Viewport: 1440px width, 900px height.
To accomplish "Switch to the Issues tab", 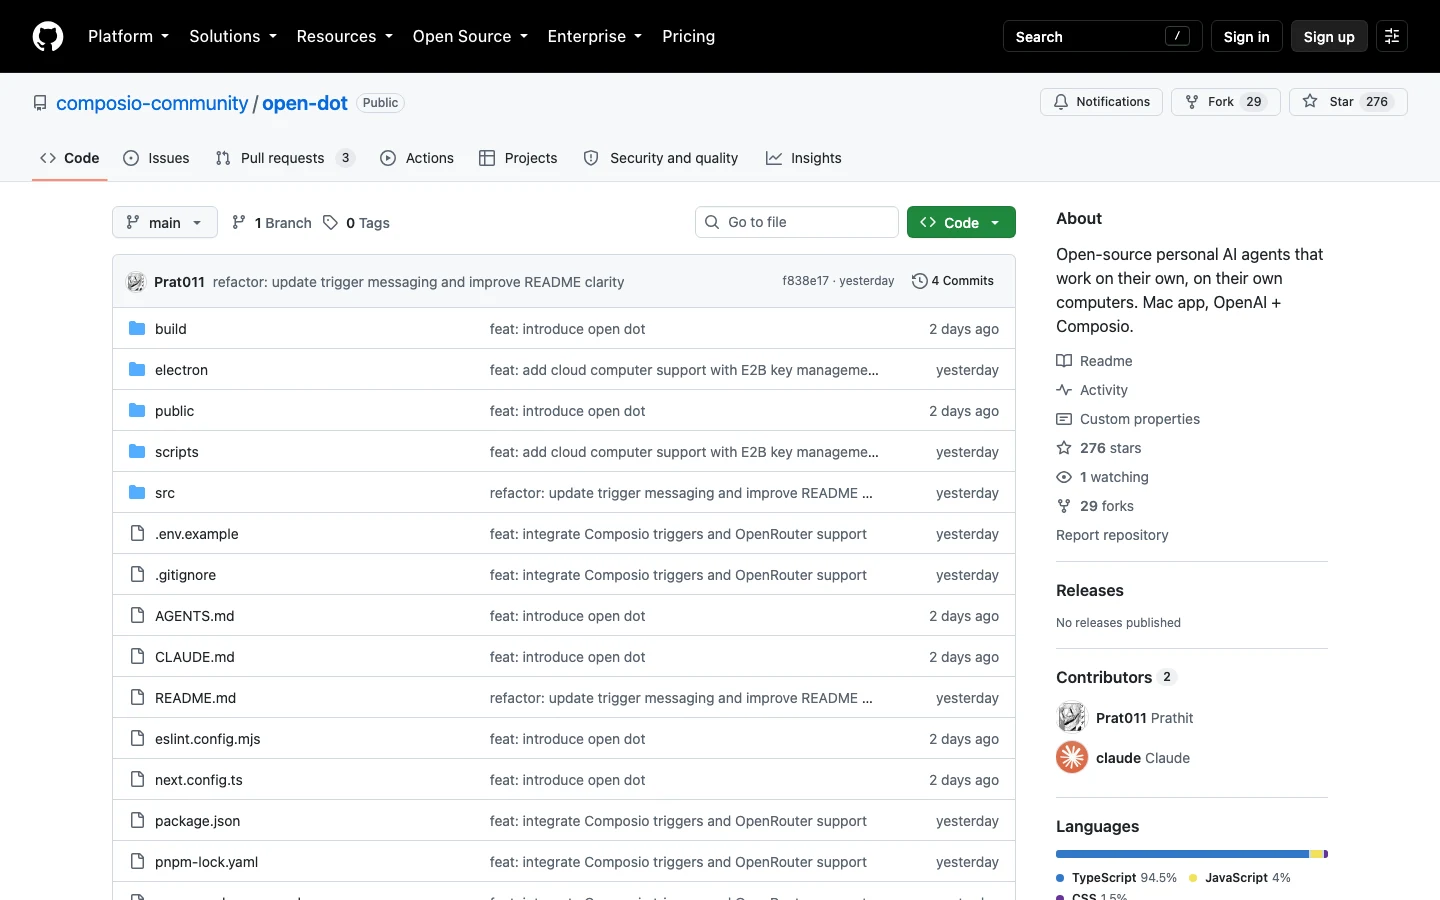I will click(x=156, y=158).
